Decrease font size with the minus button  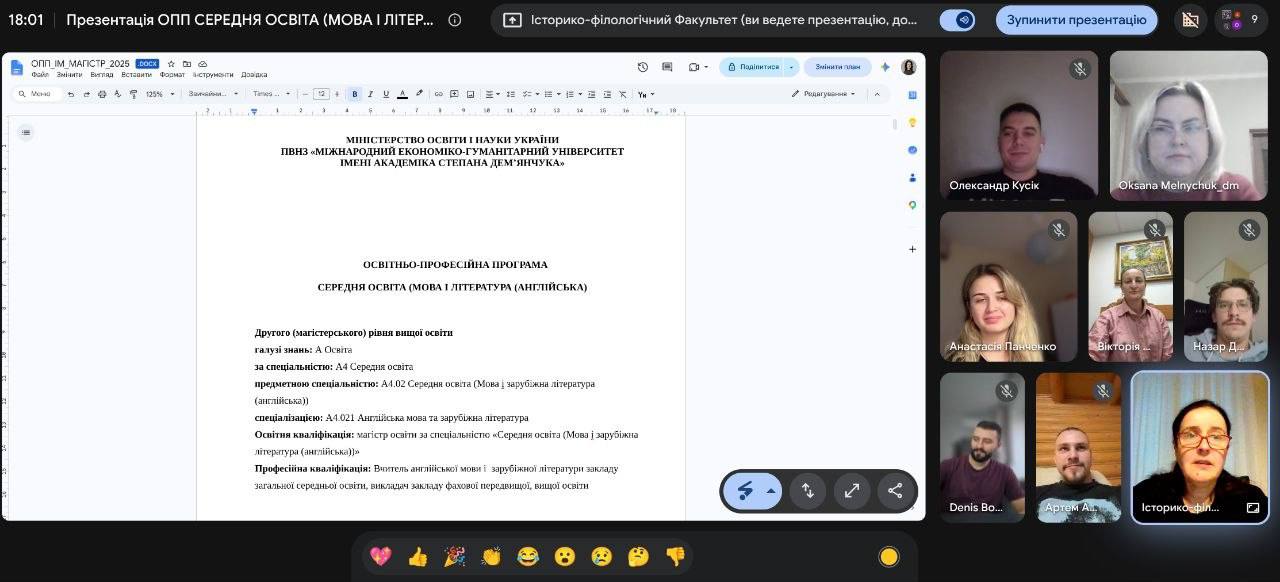pos(305,94)
